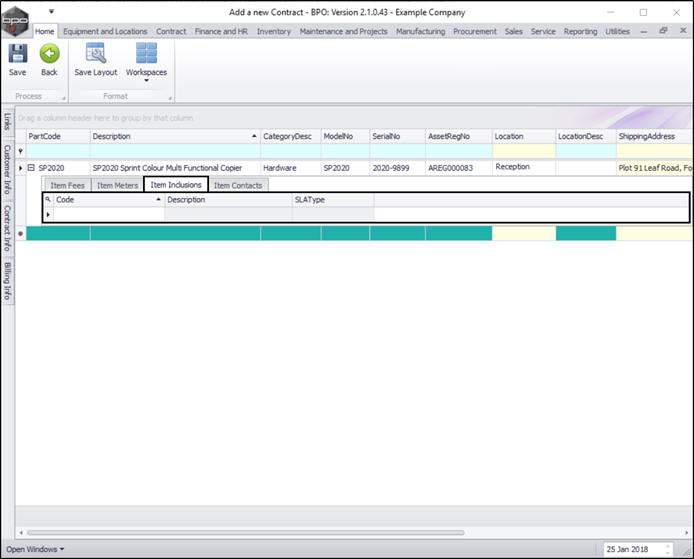Open the Billing Info side panel
694x559 pixels.
8,281
